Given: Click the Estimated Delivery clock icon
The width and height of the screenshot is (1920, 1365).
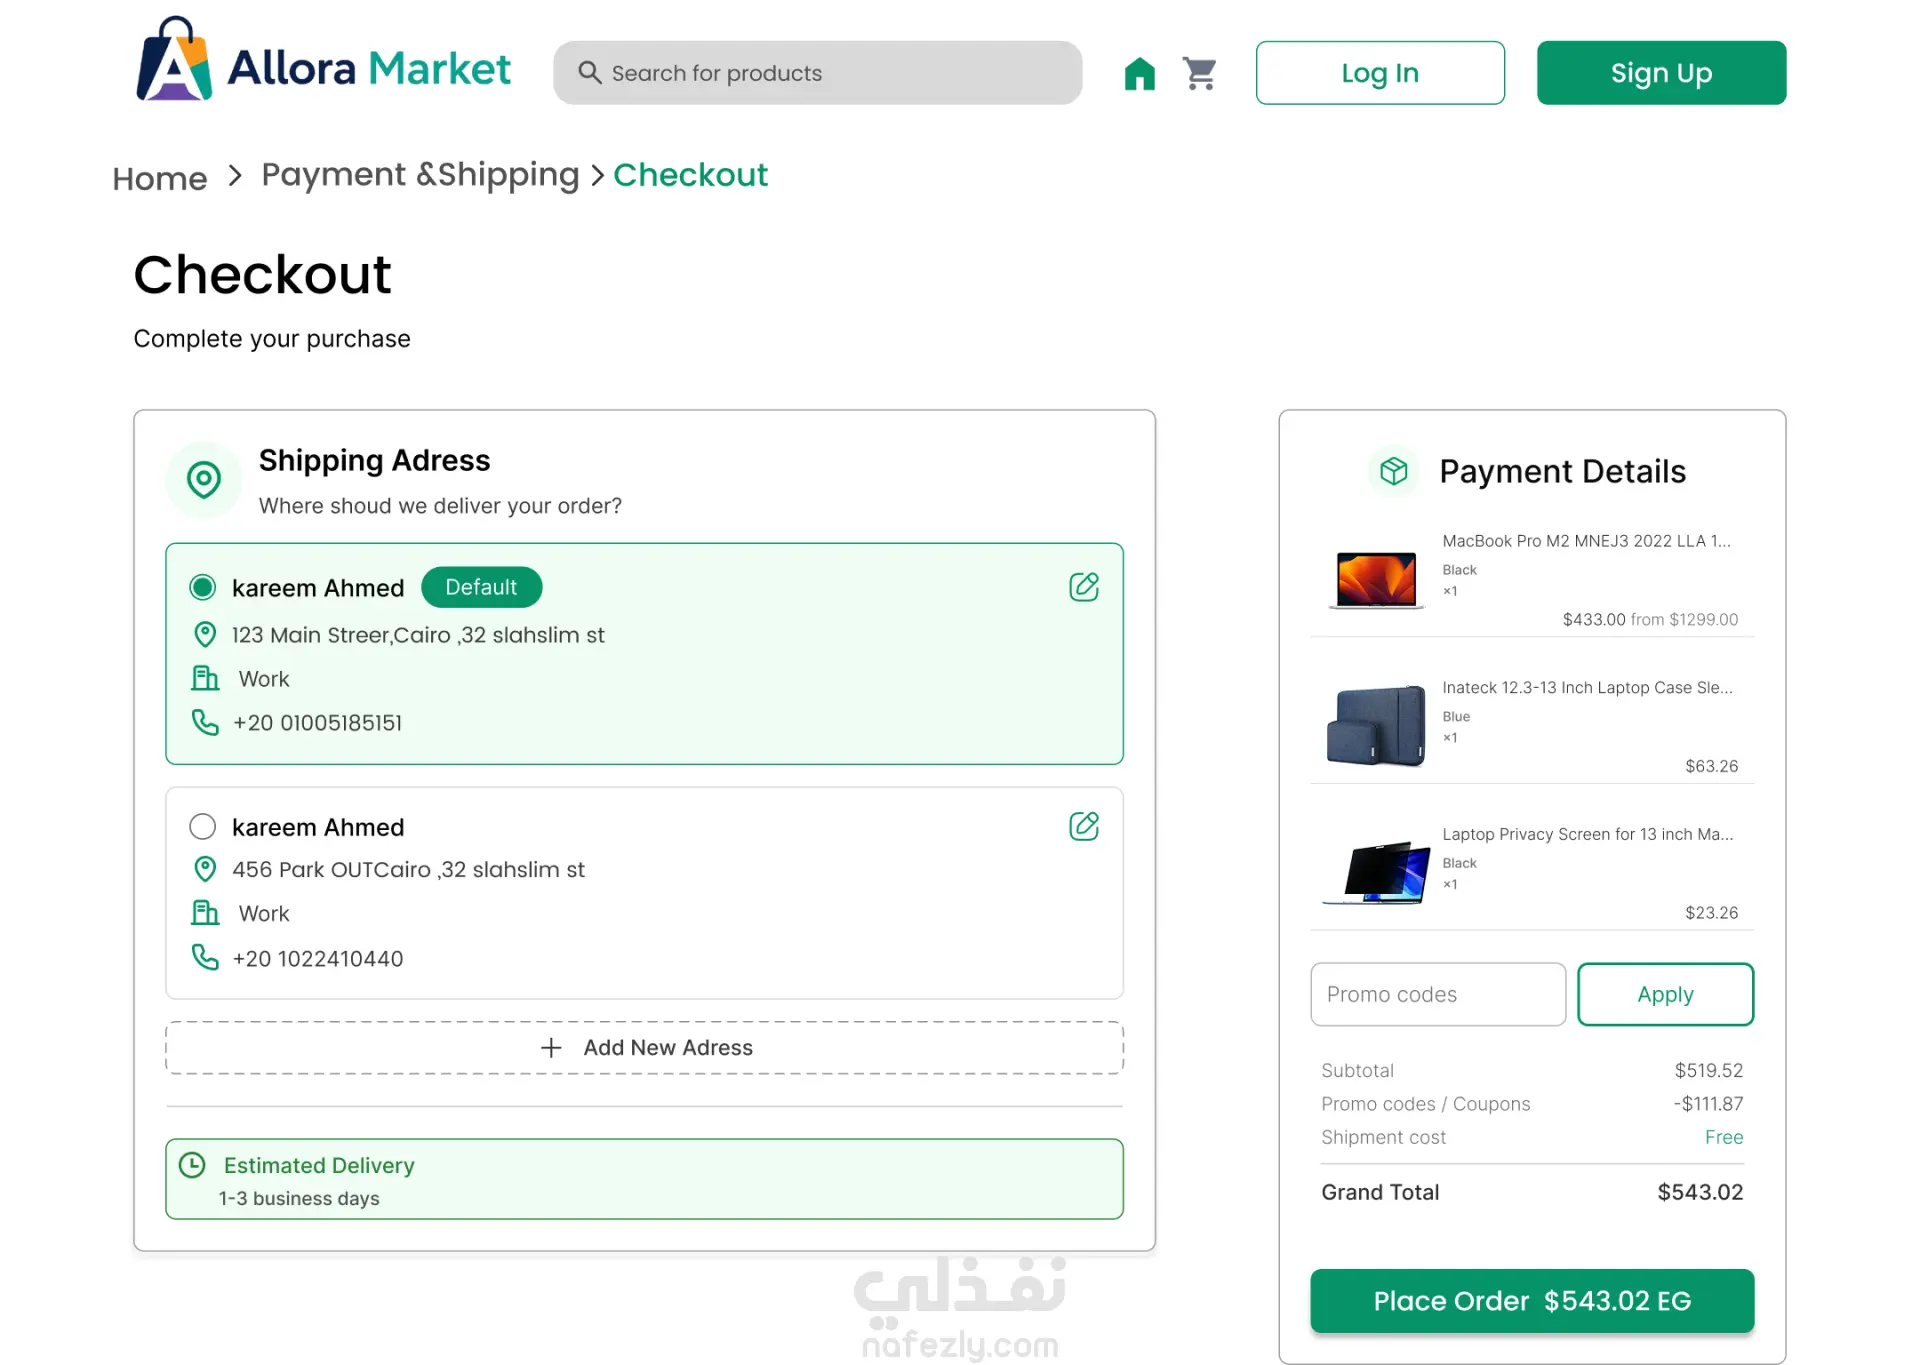Looking at the screenshot, I should point(192,1164).
